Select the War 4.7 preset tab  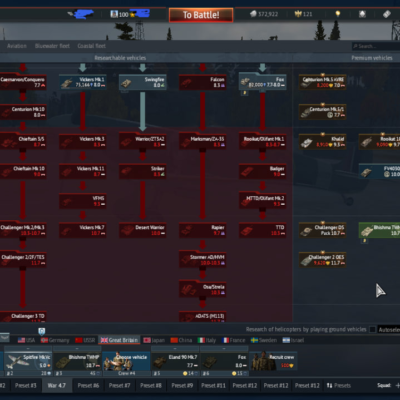click(x=57, y=386)
